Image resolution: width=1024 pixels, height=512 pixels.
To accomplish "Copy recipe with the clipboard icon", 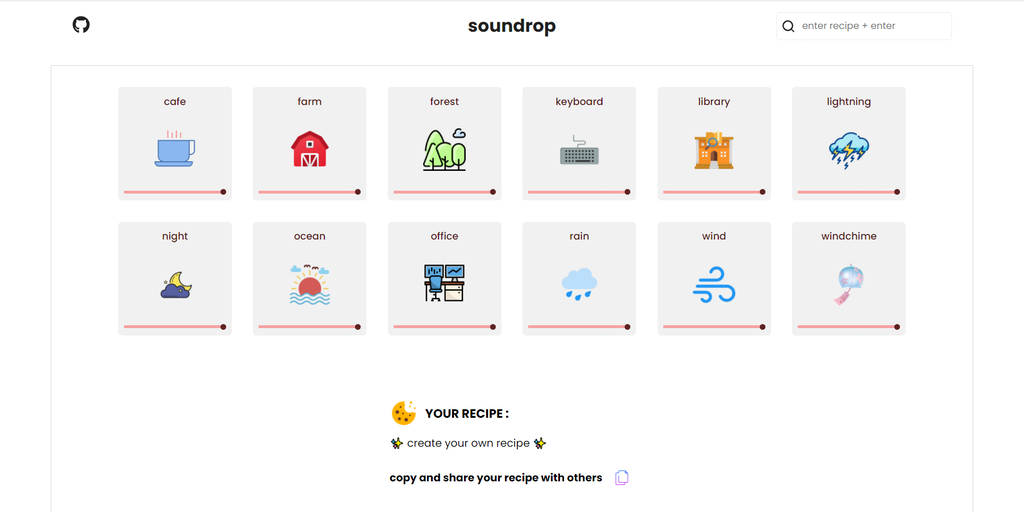I will click(x=622, y=477).
